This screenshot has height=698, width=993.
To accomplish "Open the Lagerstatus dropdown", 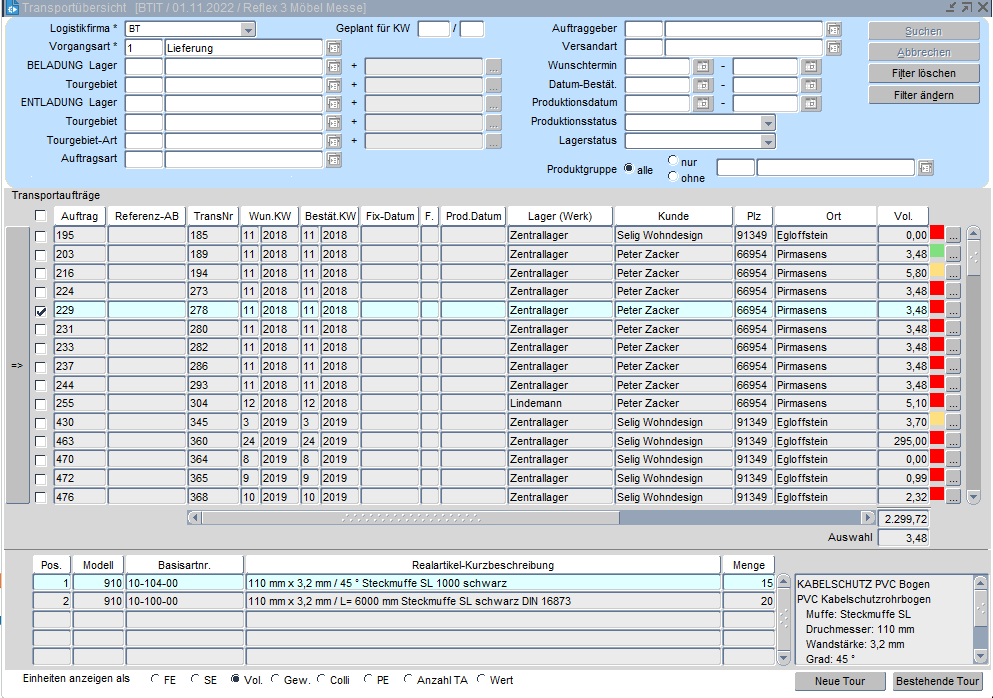I will [767, 142].
